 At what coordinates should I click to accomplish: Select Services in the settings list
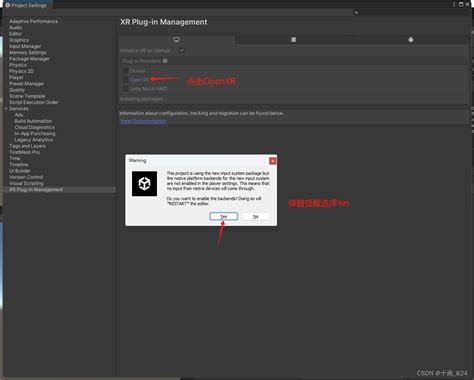pyautogui.click(x=19, y=109)
